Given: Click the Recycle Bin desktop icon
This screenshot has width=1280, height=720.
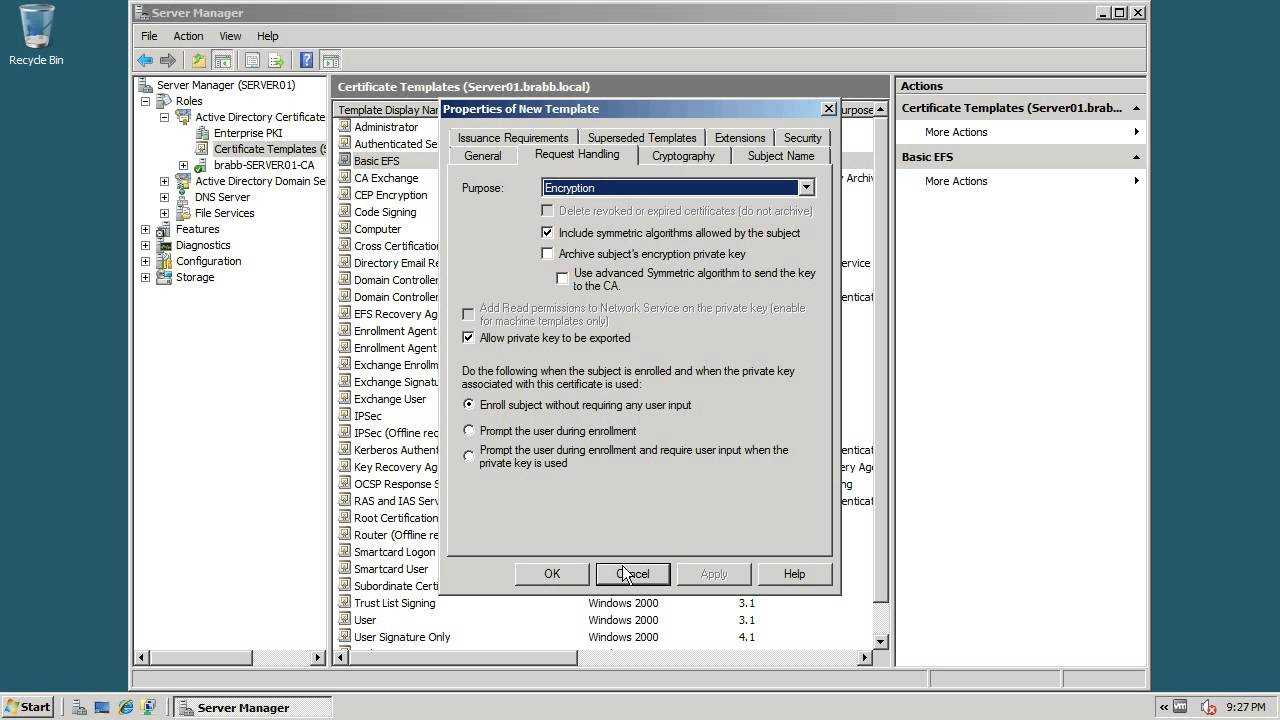Looking at the screenshot, I should [36, 35].
